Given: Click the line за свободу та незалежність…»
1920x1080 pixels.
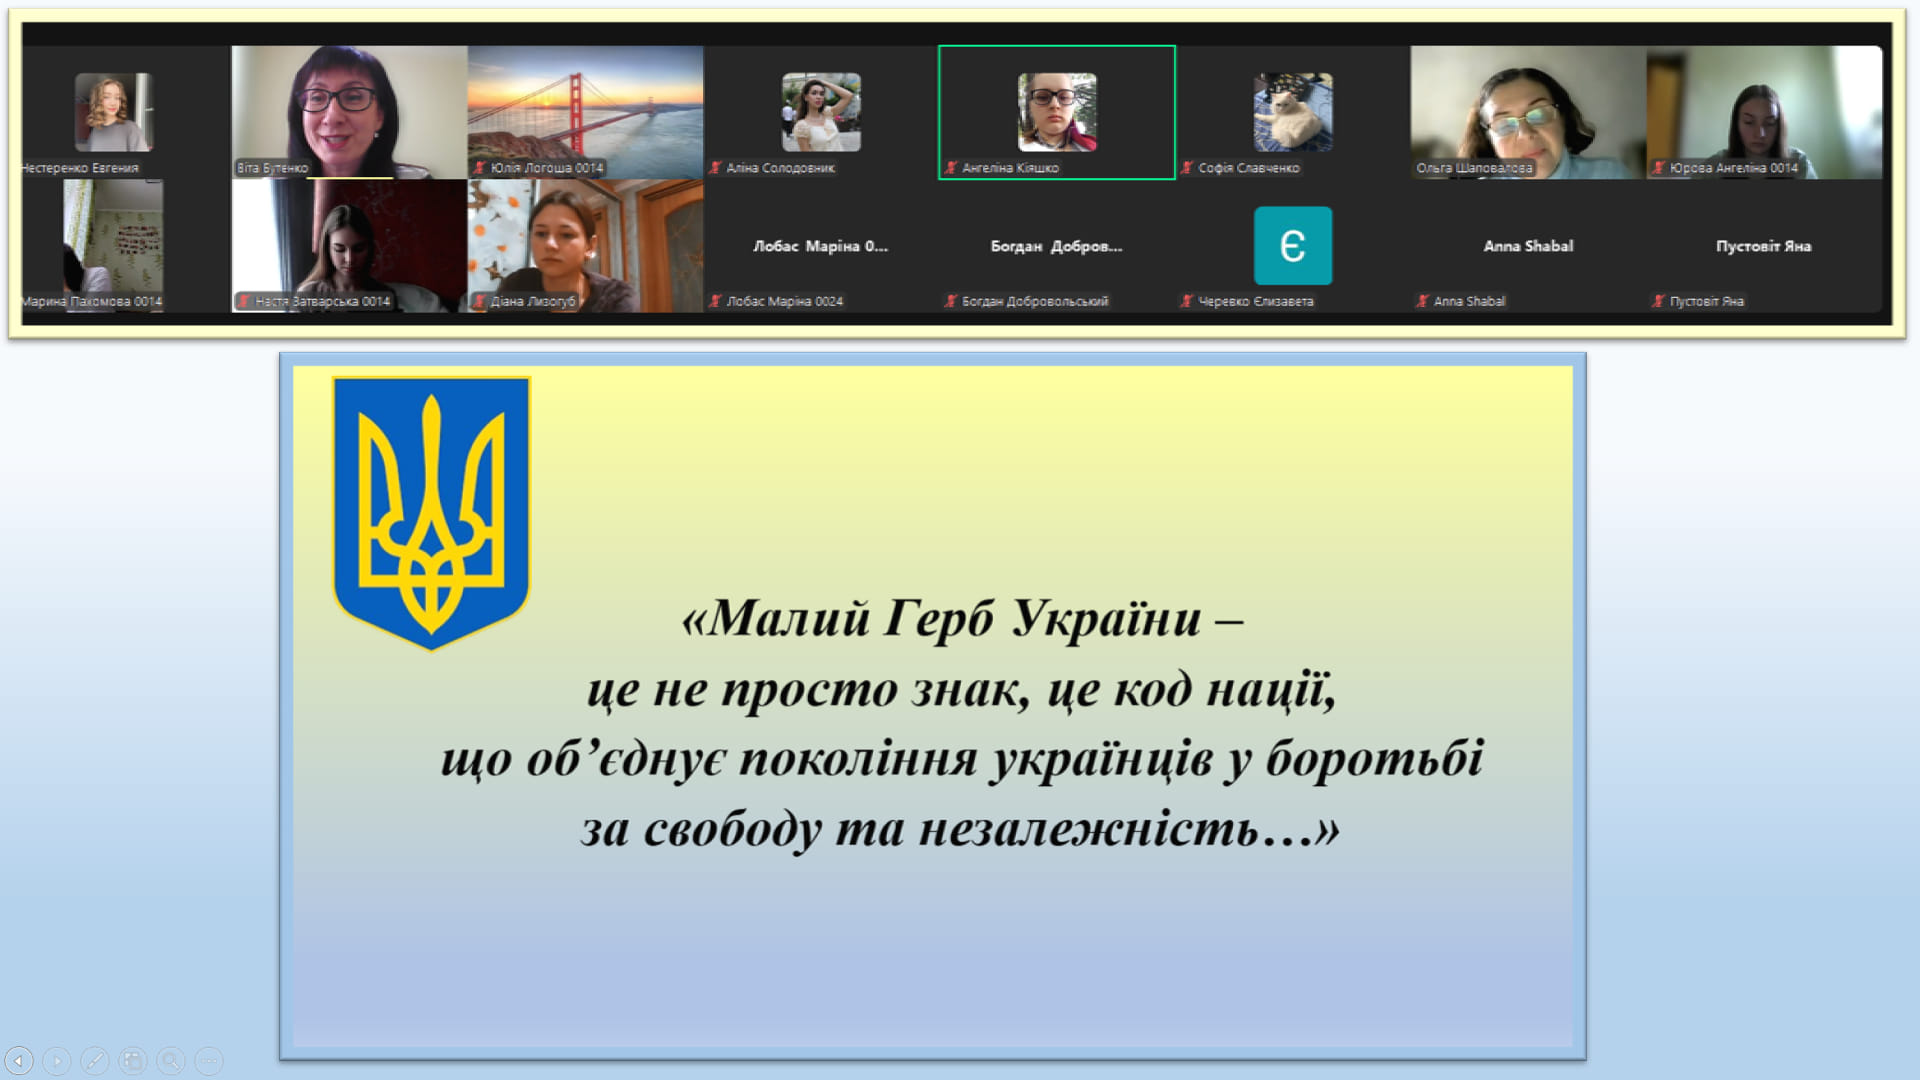Looking at the screenshot, I should click(960, 829).
